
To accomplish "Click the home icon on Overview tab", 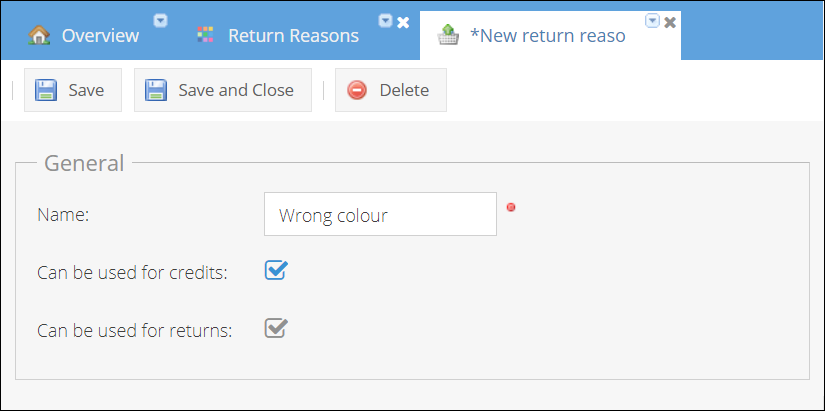I will point(39,35).
